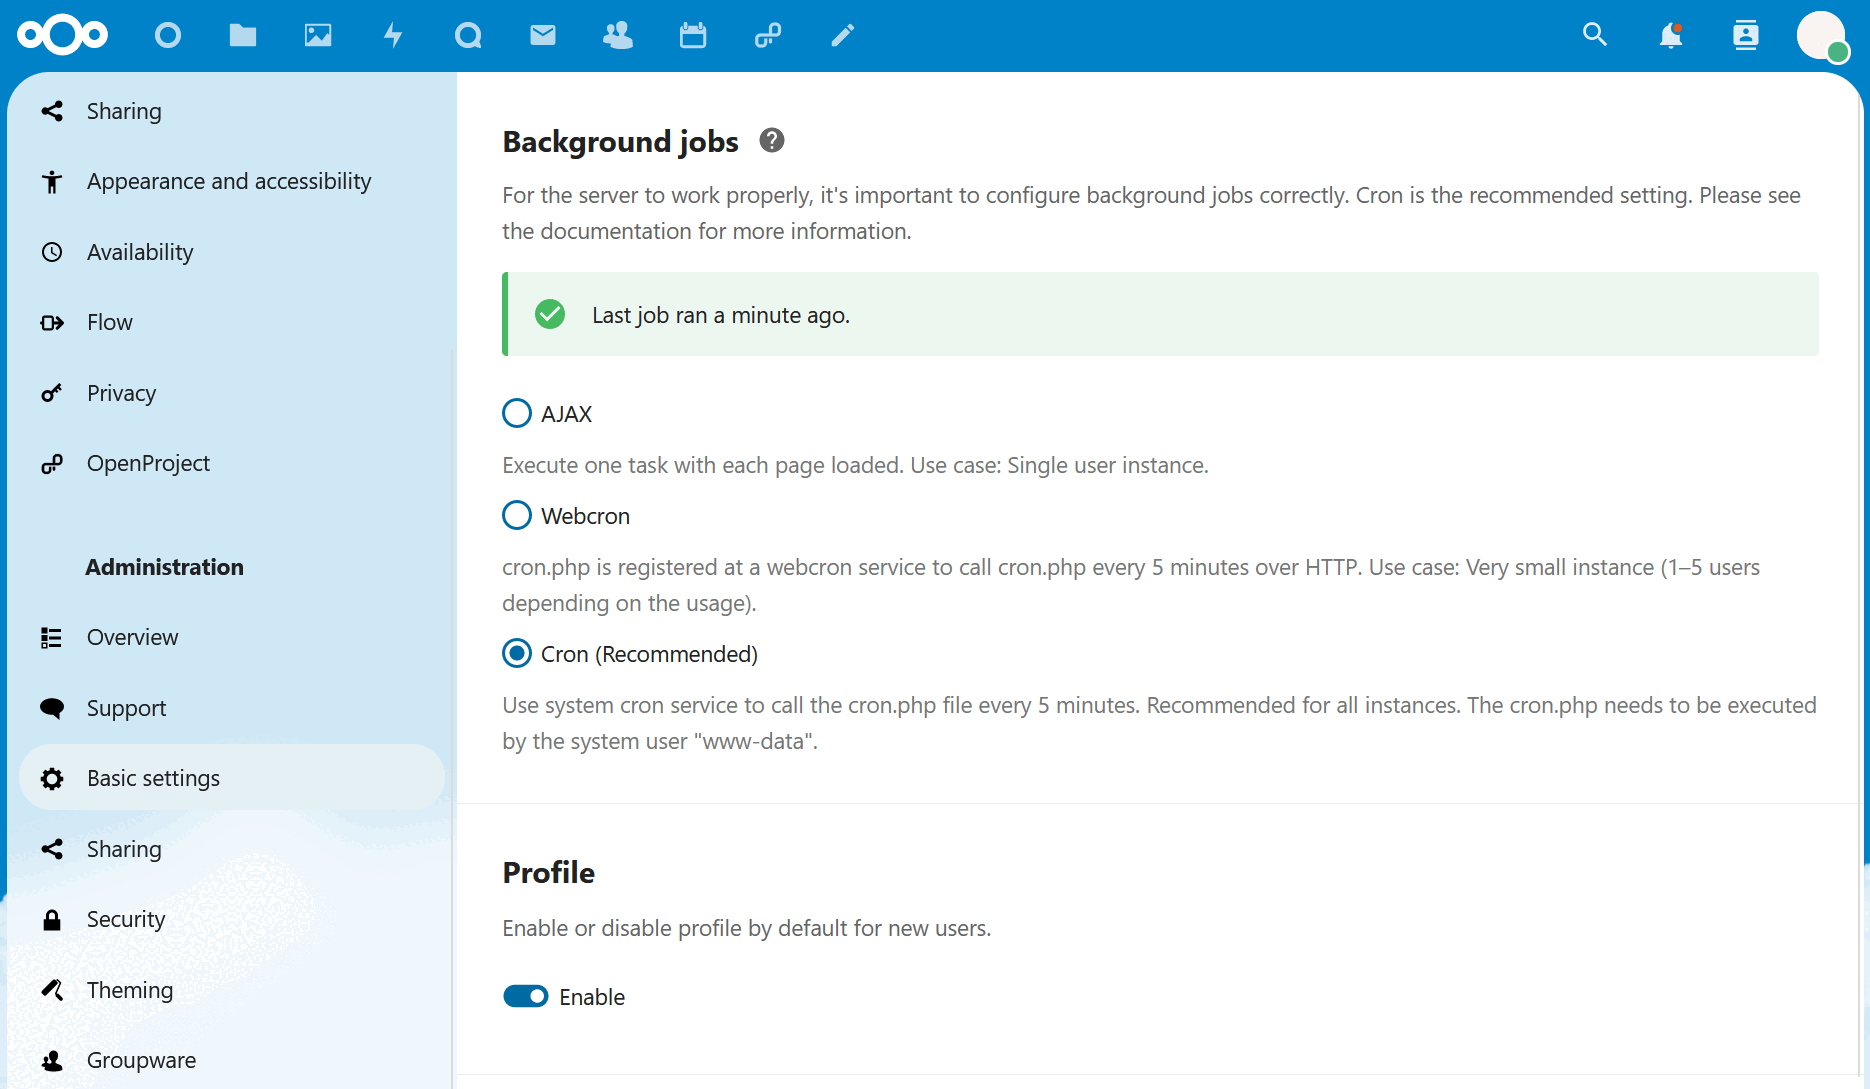Switch to the Security settings section

(x=125, y=919)
